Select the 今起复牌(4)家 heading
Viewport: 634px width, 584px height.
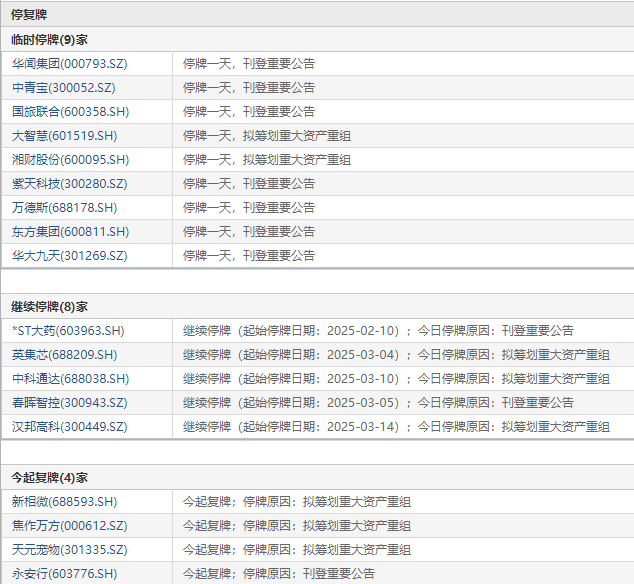pyautogui.click(x=49, y=478)
